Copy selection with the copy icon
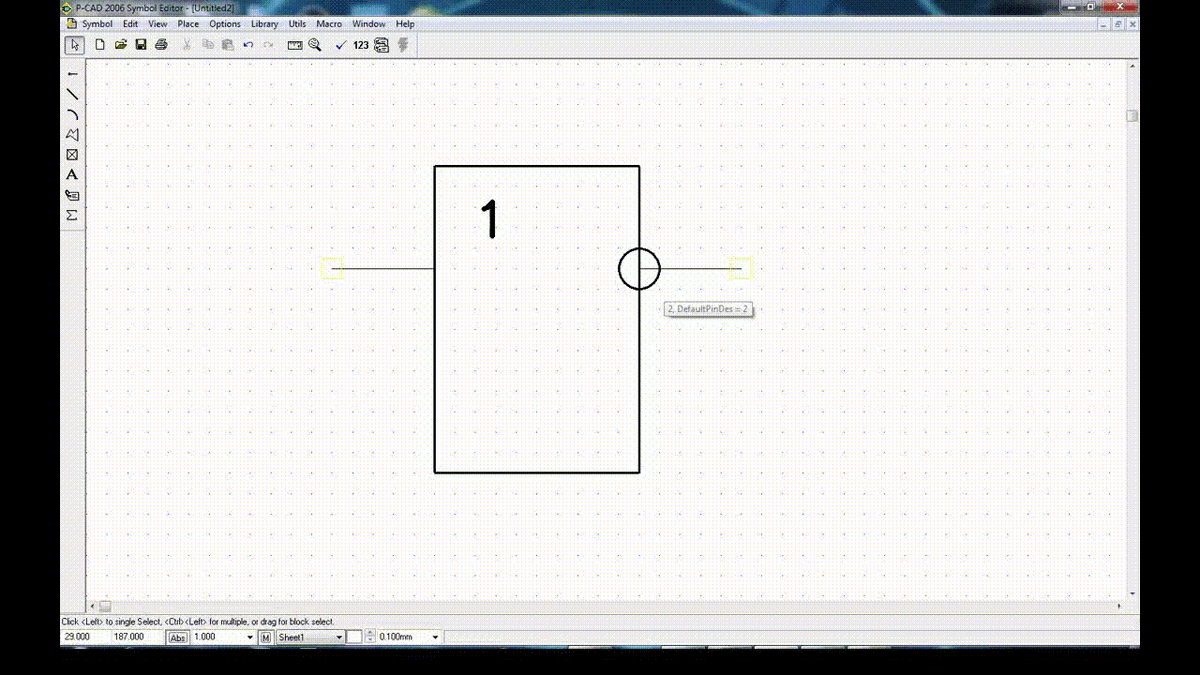Image resolution: width=1200 pixels, height=675 pixels. (x=208, y=45)
